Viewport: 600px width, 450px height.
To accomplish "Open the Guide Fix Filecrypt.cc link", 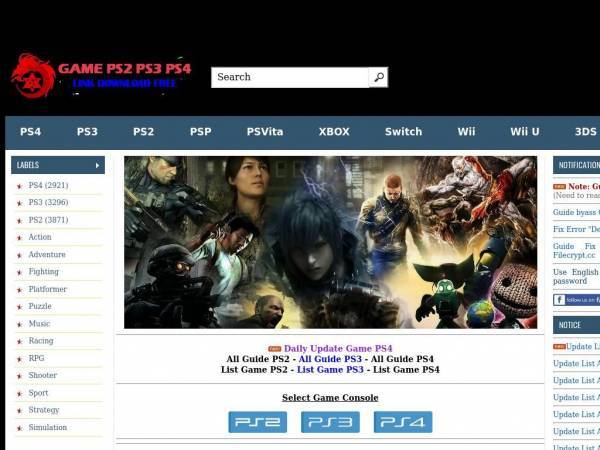I will pyautogui.click(x=576, y=251).
